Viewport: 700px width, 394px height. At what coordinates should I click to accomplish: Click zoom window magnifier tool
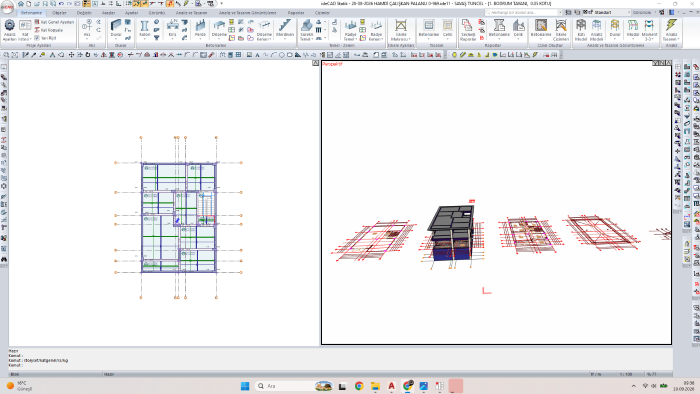[6, 55]
